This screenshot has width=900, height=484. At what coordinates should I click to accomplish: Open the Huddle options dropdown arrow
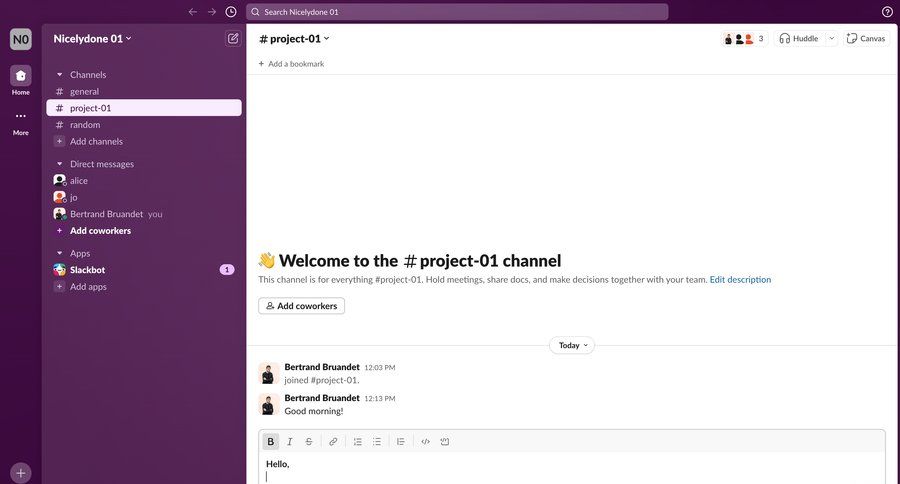[831, 38]
